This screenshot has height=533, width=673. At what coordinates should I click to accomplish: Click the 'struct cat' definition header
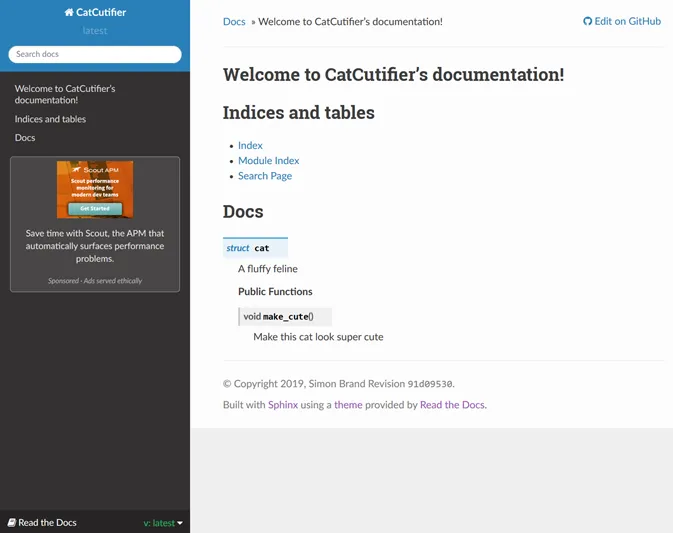(x=255, y=248)
